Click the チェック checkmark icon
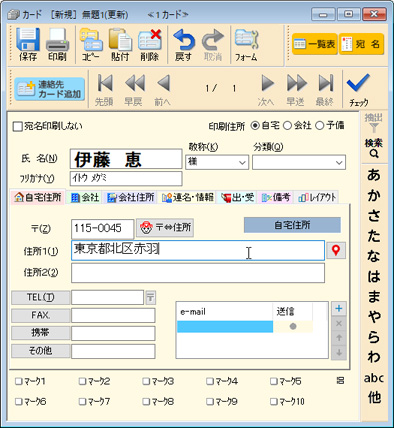Viewport: 394px width, 428px height. pyautogui.click(x=358, y=83)
